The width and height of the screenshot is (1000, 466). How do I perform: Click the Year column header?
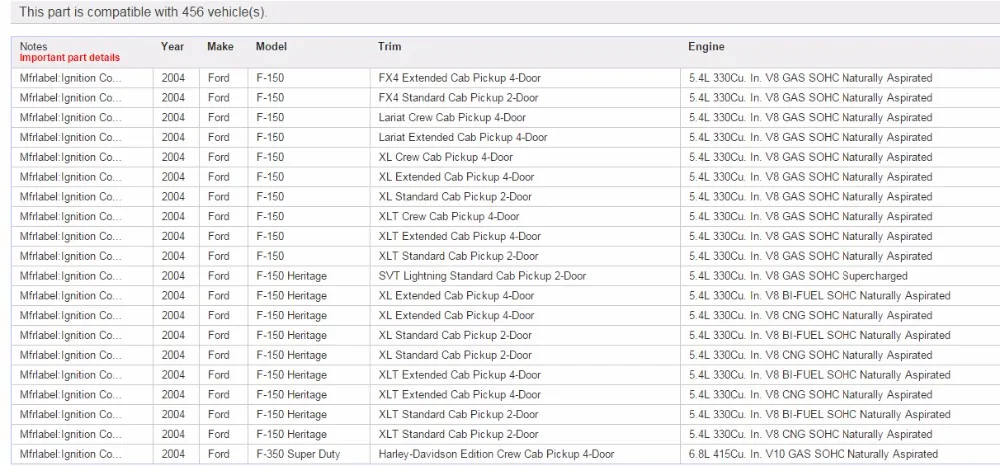[x=172, y=47]
